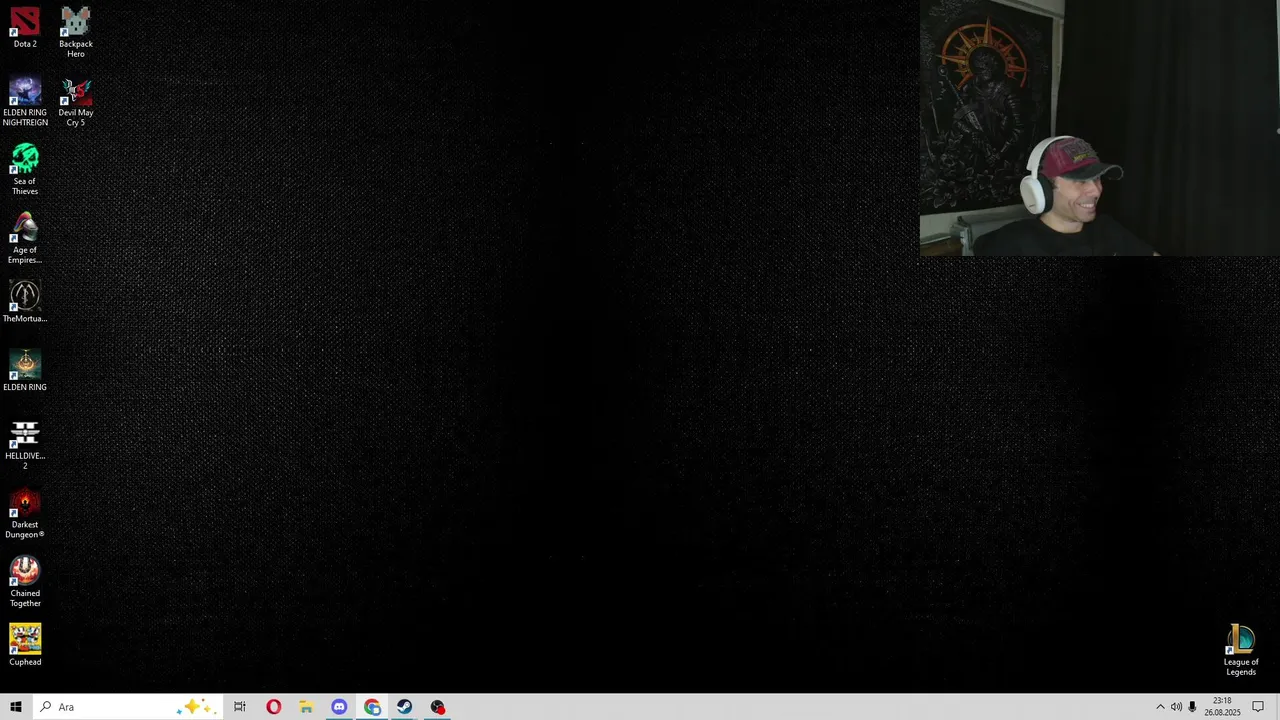Select the Darkest Dungeon desktop icon
The width and height of the screenshot is (1280, 720).
pyautogui.click(x=25, y=514)
